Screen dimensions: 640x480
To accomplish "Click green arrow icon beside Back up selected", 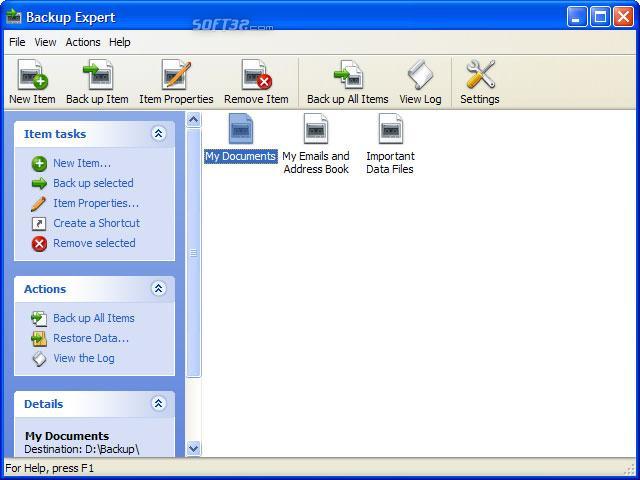I will click(x=39, y=184).
